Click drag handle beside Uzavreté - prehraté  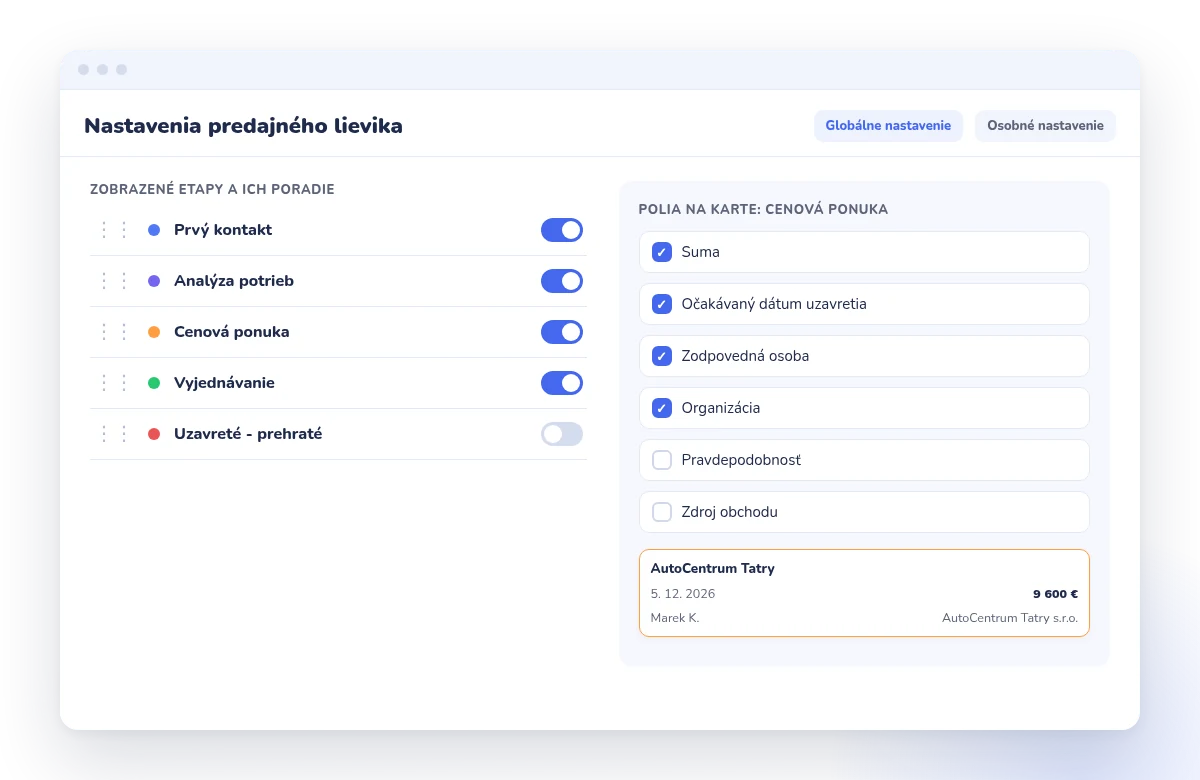114,434
